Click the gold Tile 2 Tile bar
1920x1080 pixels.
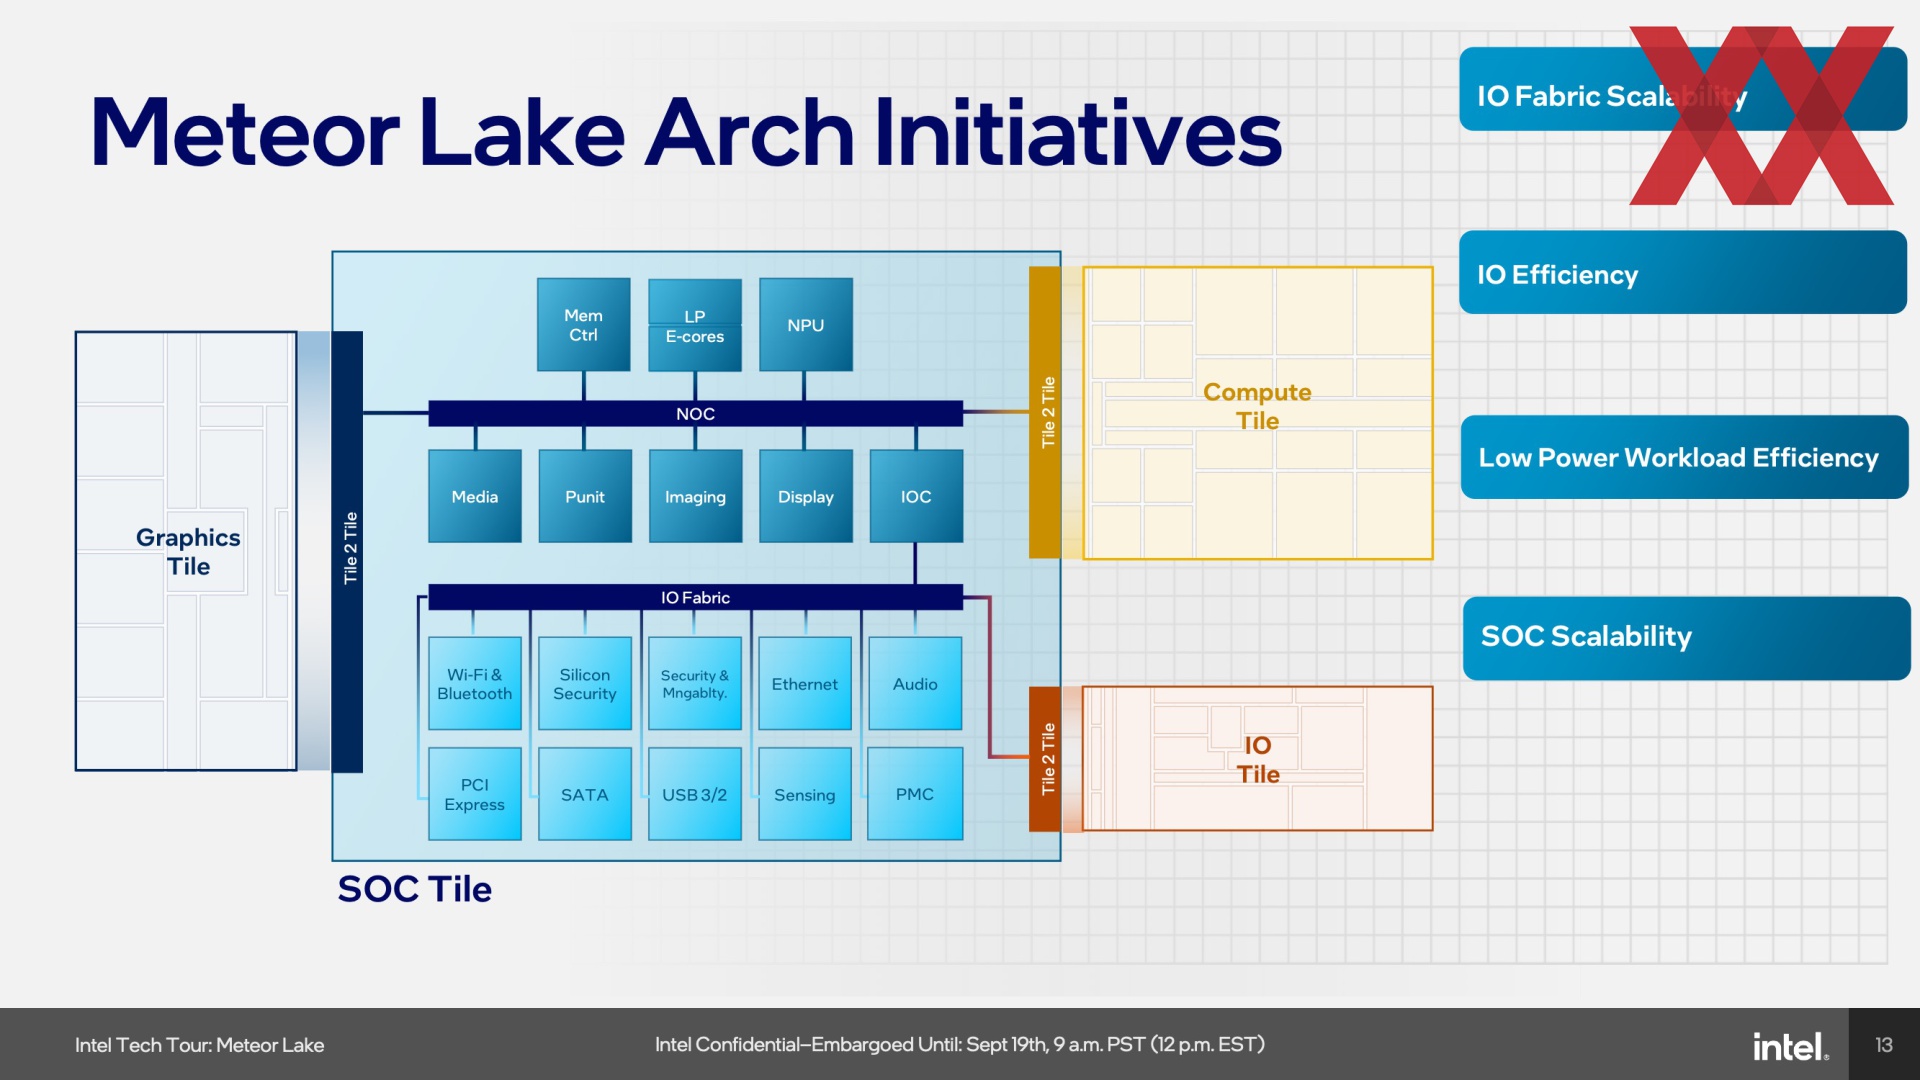coord(1045,412)
